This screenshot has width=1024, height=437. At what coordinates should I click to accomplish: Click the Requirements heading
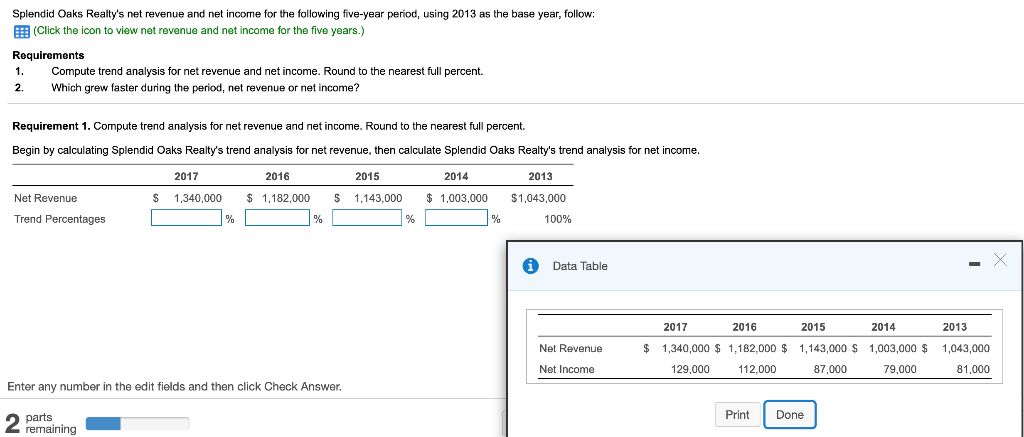[x=48, y=56]
